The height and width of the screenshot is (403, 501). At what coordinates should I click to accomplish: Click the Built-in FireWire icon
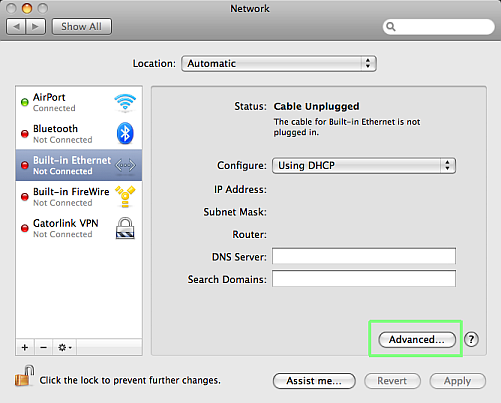point(125,197)
